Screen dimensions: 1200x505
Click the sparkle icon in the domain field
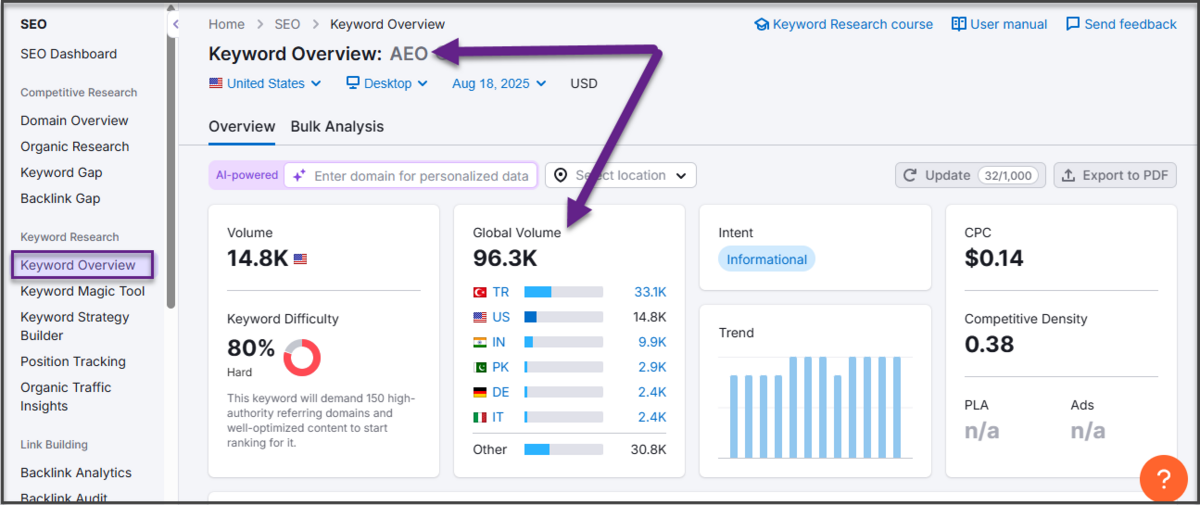[299, 175]
